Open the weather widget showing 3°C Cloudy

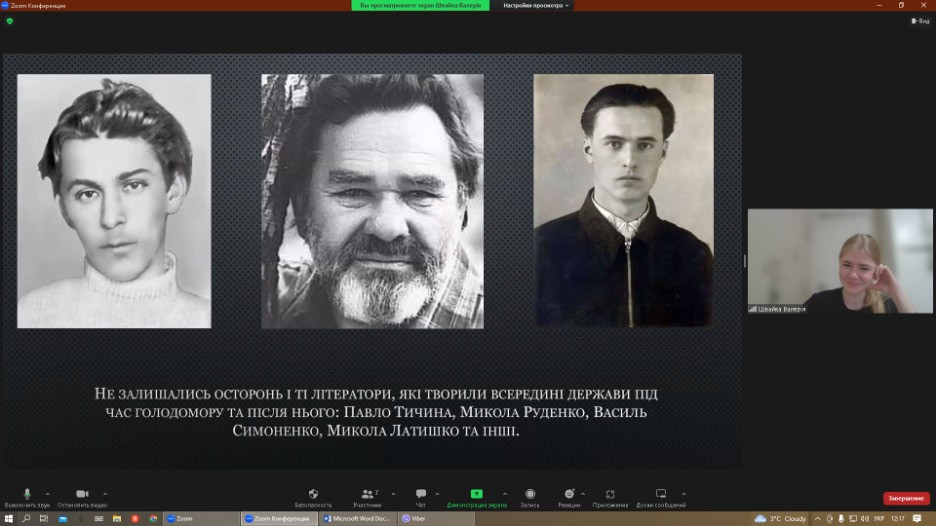tap(780, 519)
